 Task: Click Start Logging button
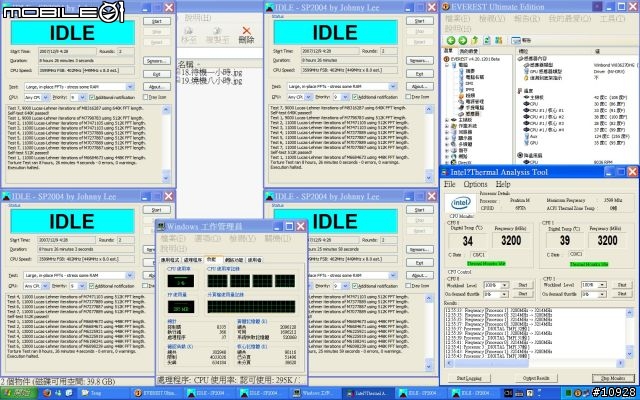(x=469, y=378)
